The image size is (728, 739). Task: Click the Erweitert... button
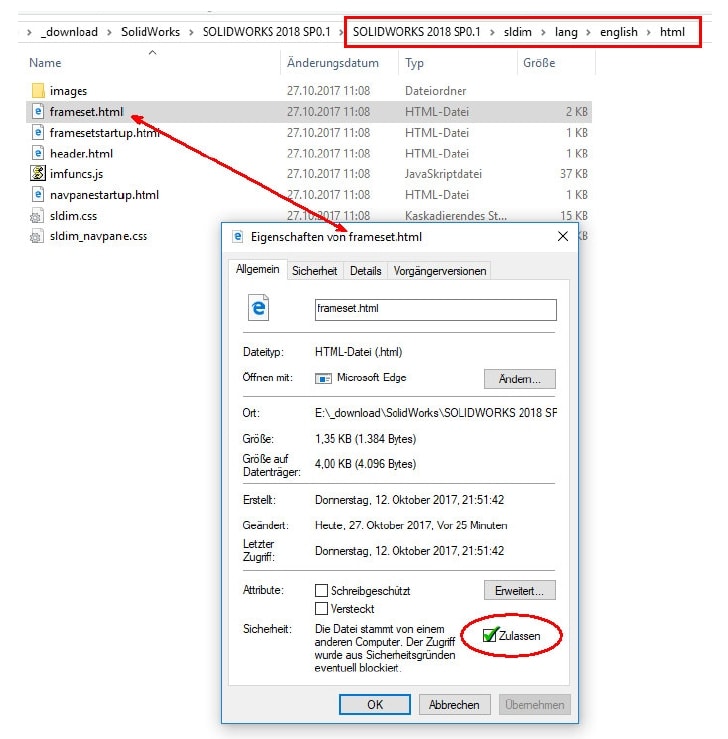pos(520,591)
